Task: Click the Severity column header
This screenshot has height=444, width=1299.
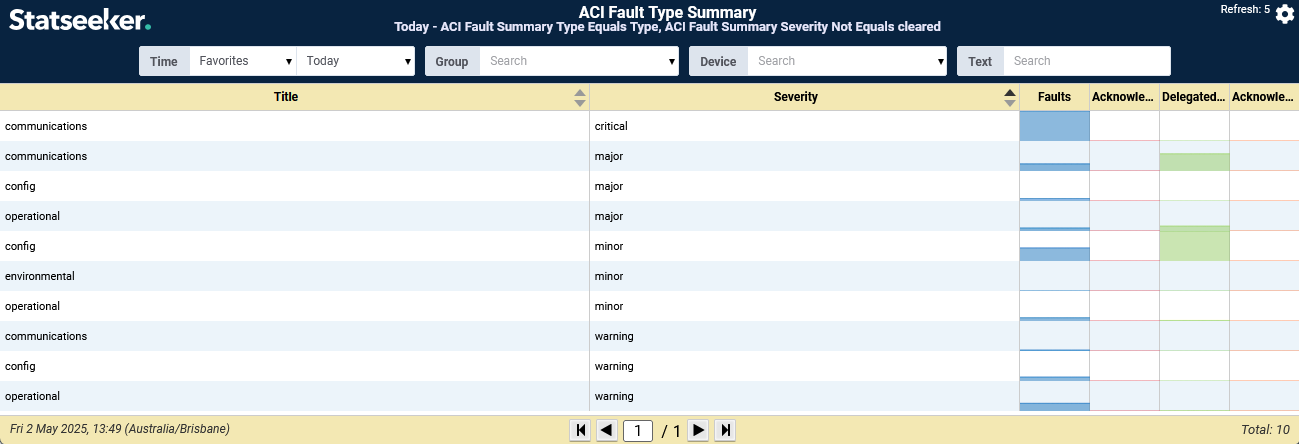Action: [796, 97]
